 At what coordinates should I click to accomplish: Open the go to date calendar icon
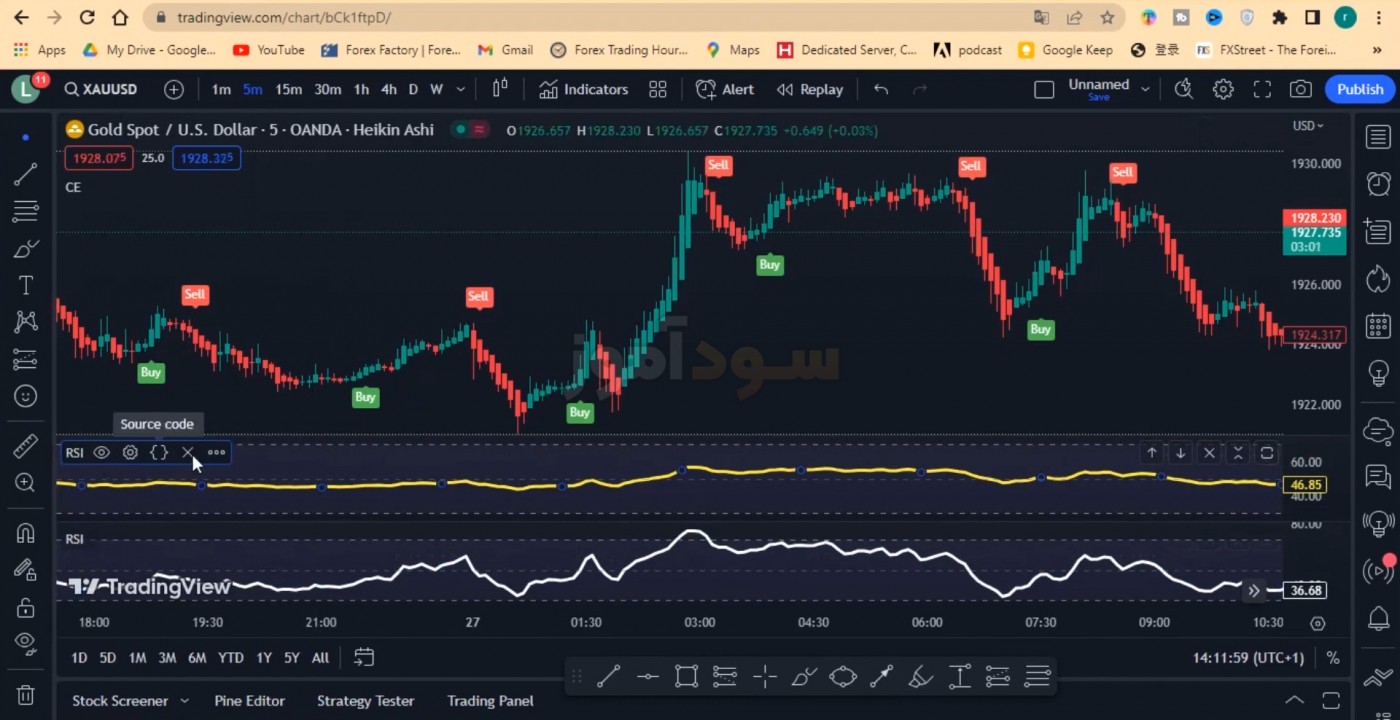coord(364,657)
